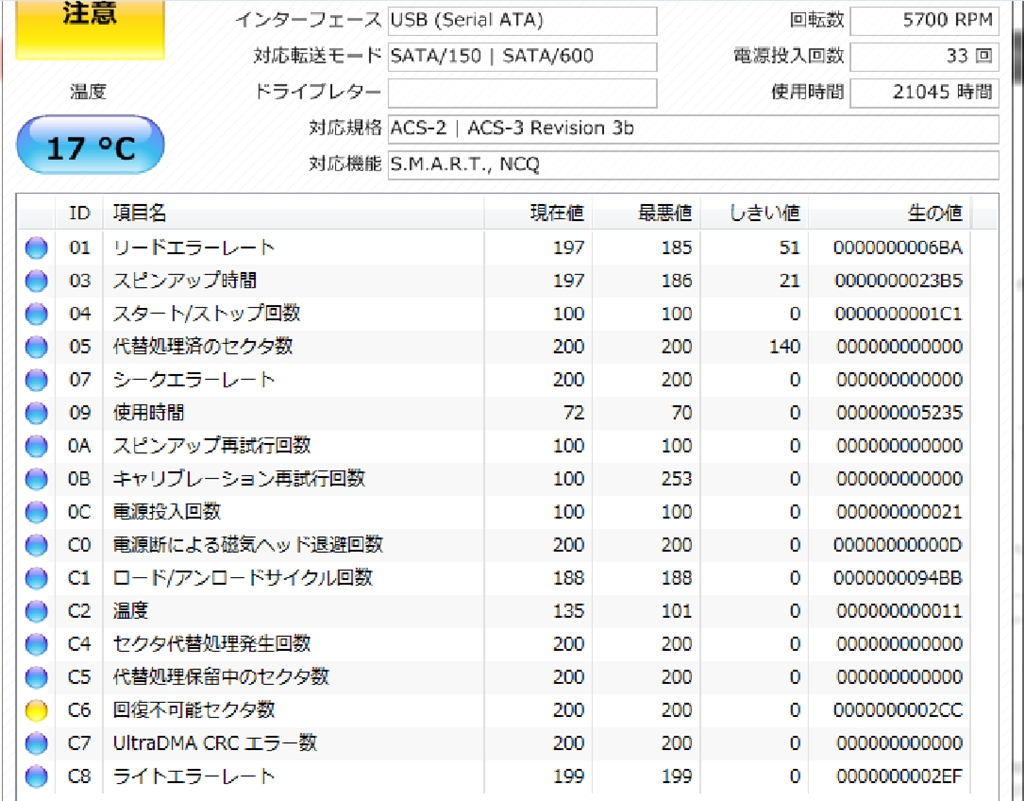Click current value 135 in C2 row
The image size is (1024, 801).
(569, 611)
